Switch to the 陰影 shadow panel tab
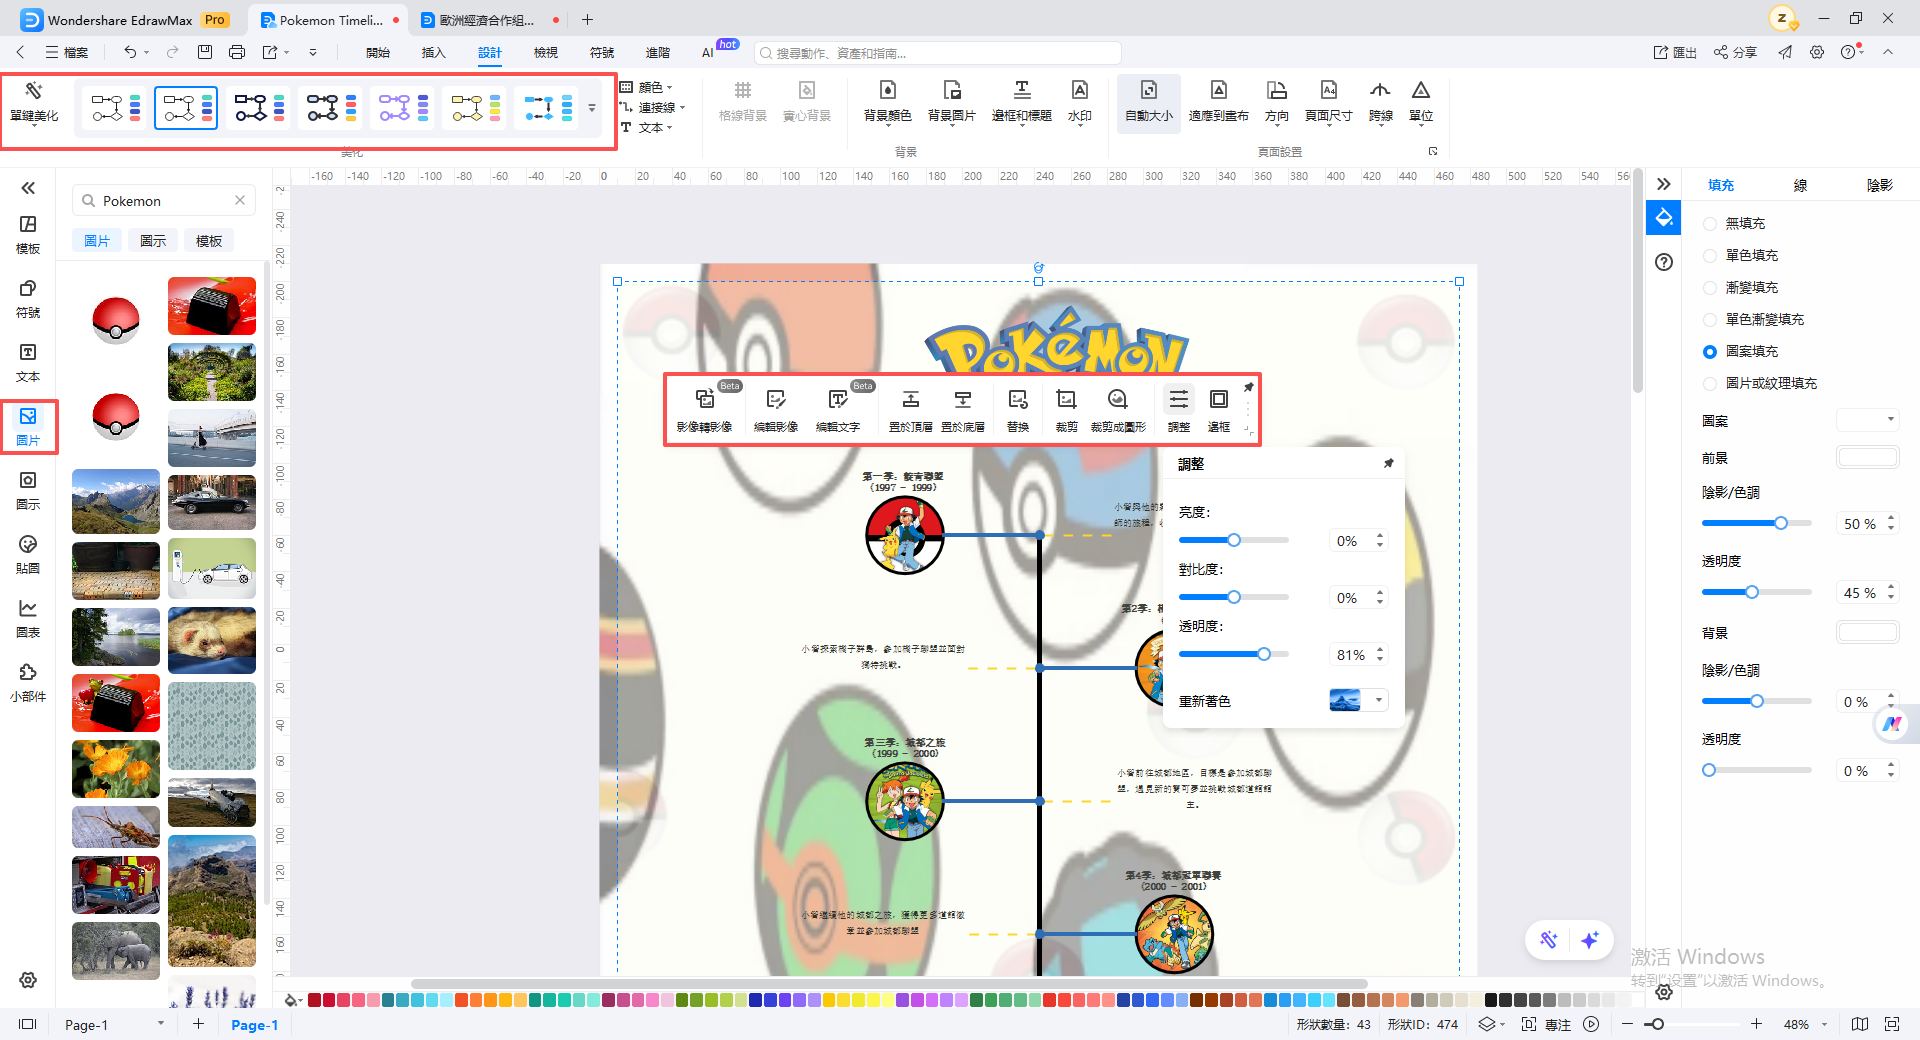 coord(1879,185)
